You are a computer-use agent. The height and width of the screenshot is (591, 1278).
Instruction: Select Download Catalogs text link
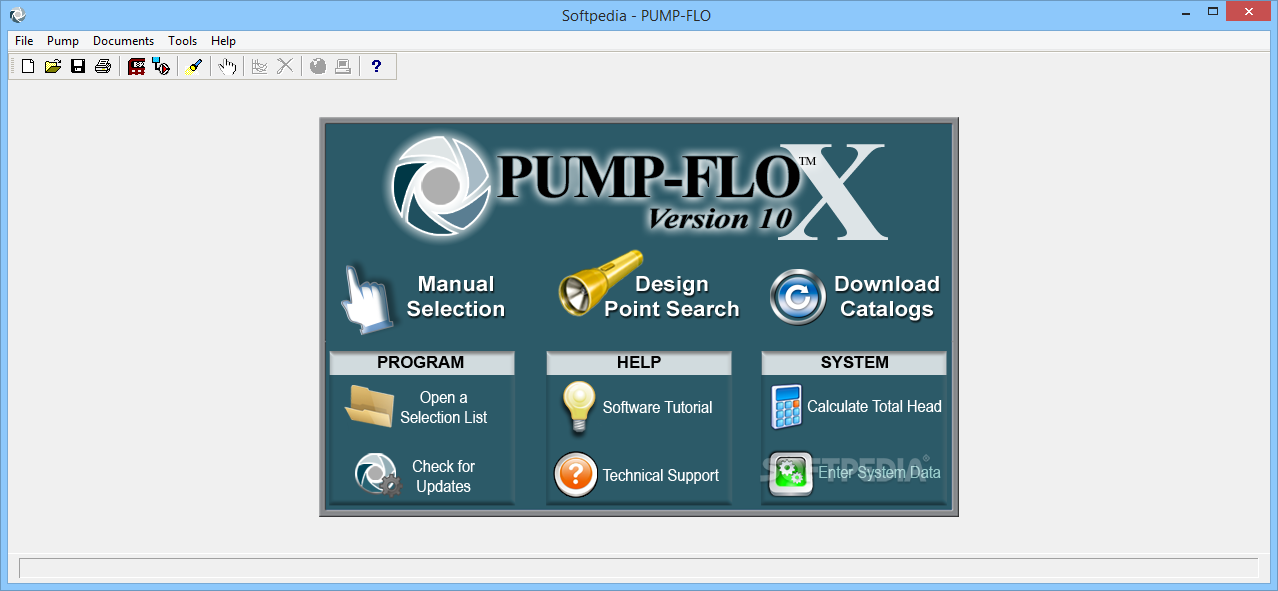pyautogui.click(x=887, y=297)
